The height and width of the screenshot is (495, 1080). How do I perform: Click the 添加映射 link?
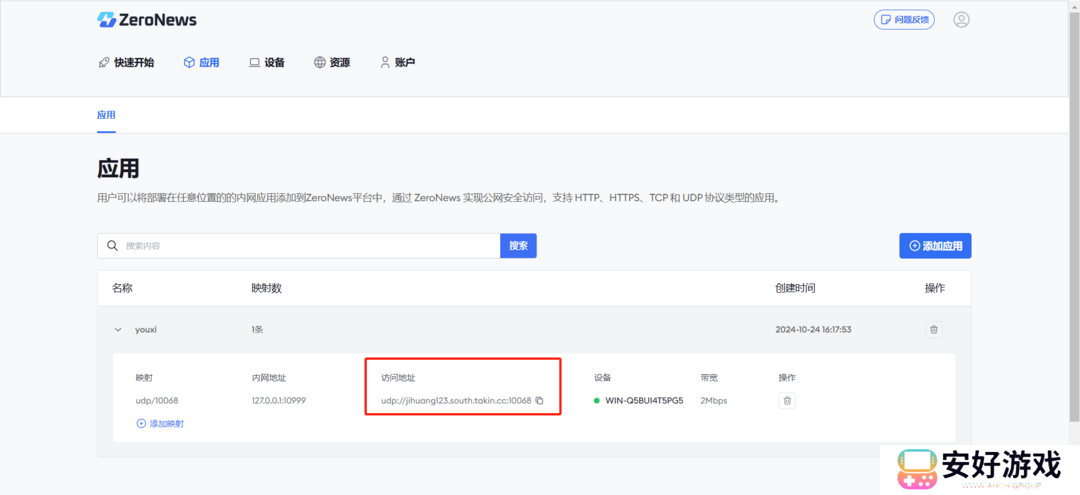160,424
